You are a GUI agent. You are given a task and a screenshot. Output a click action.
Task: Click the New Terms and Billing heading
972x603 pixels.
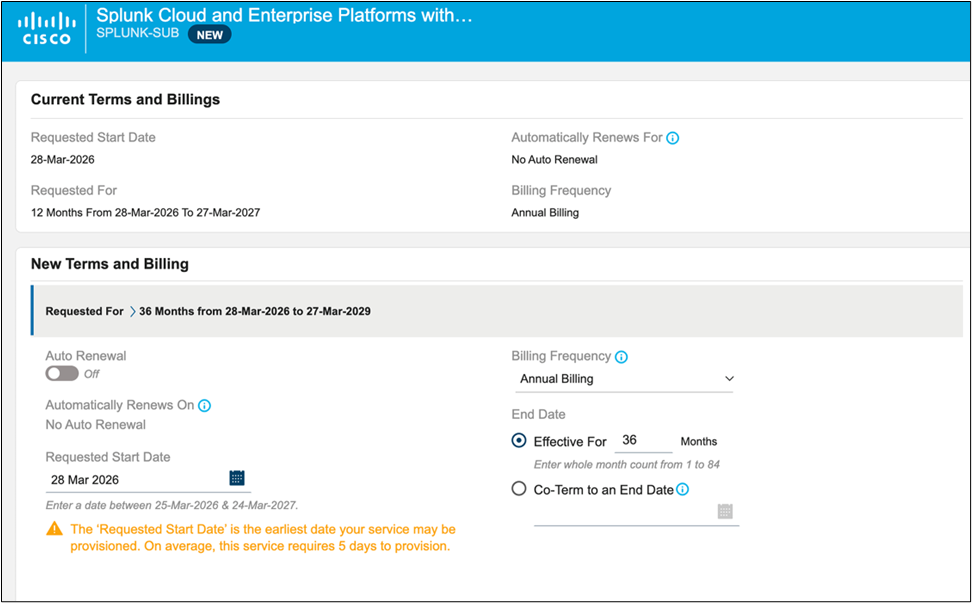point(110,264)
